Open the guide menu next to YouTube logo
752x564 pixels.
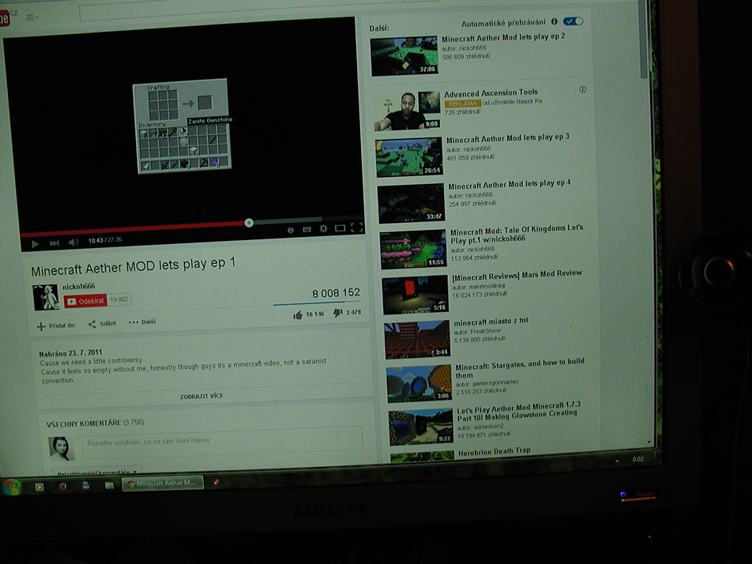(31, 17)
